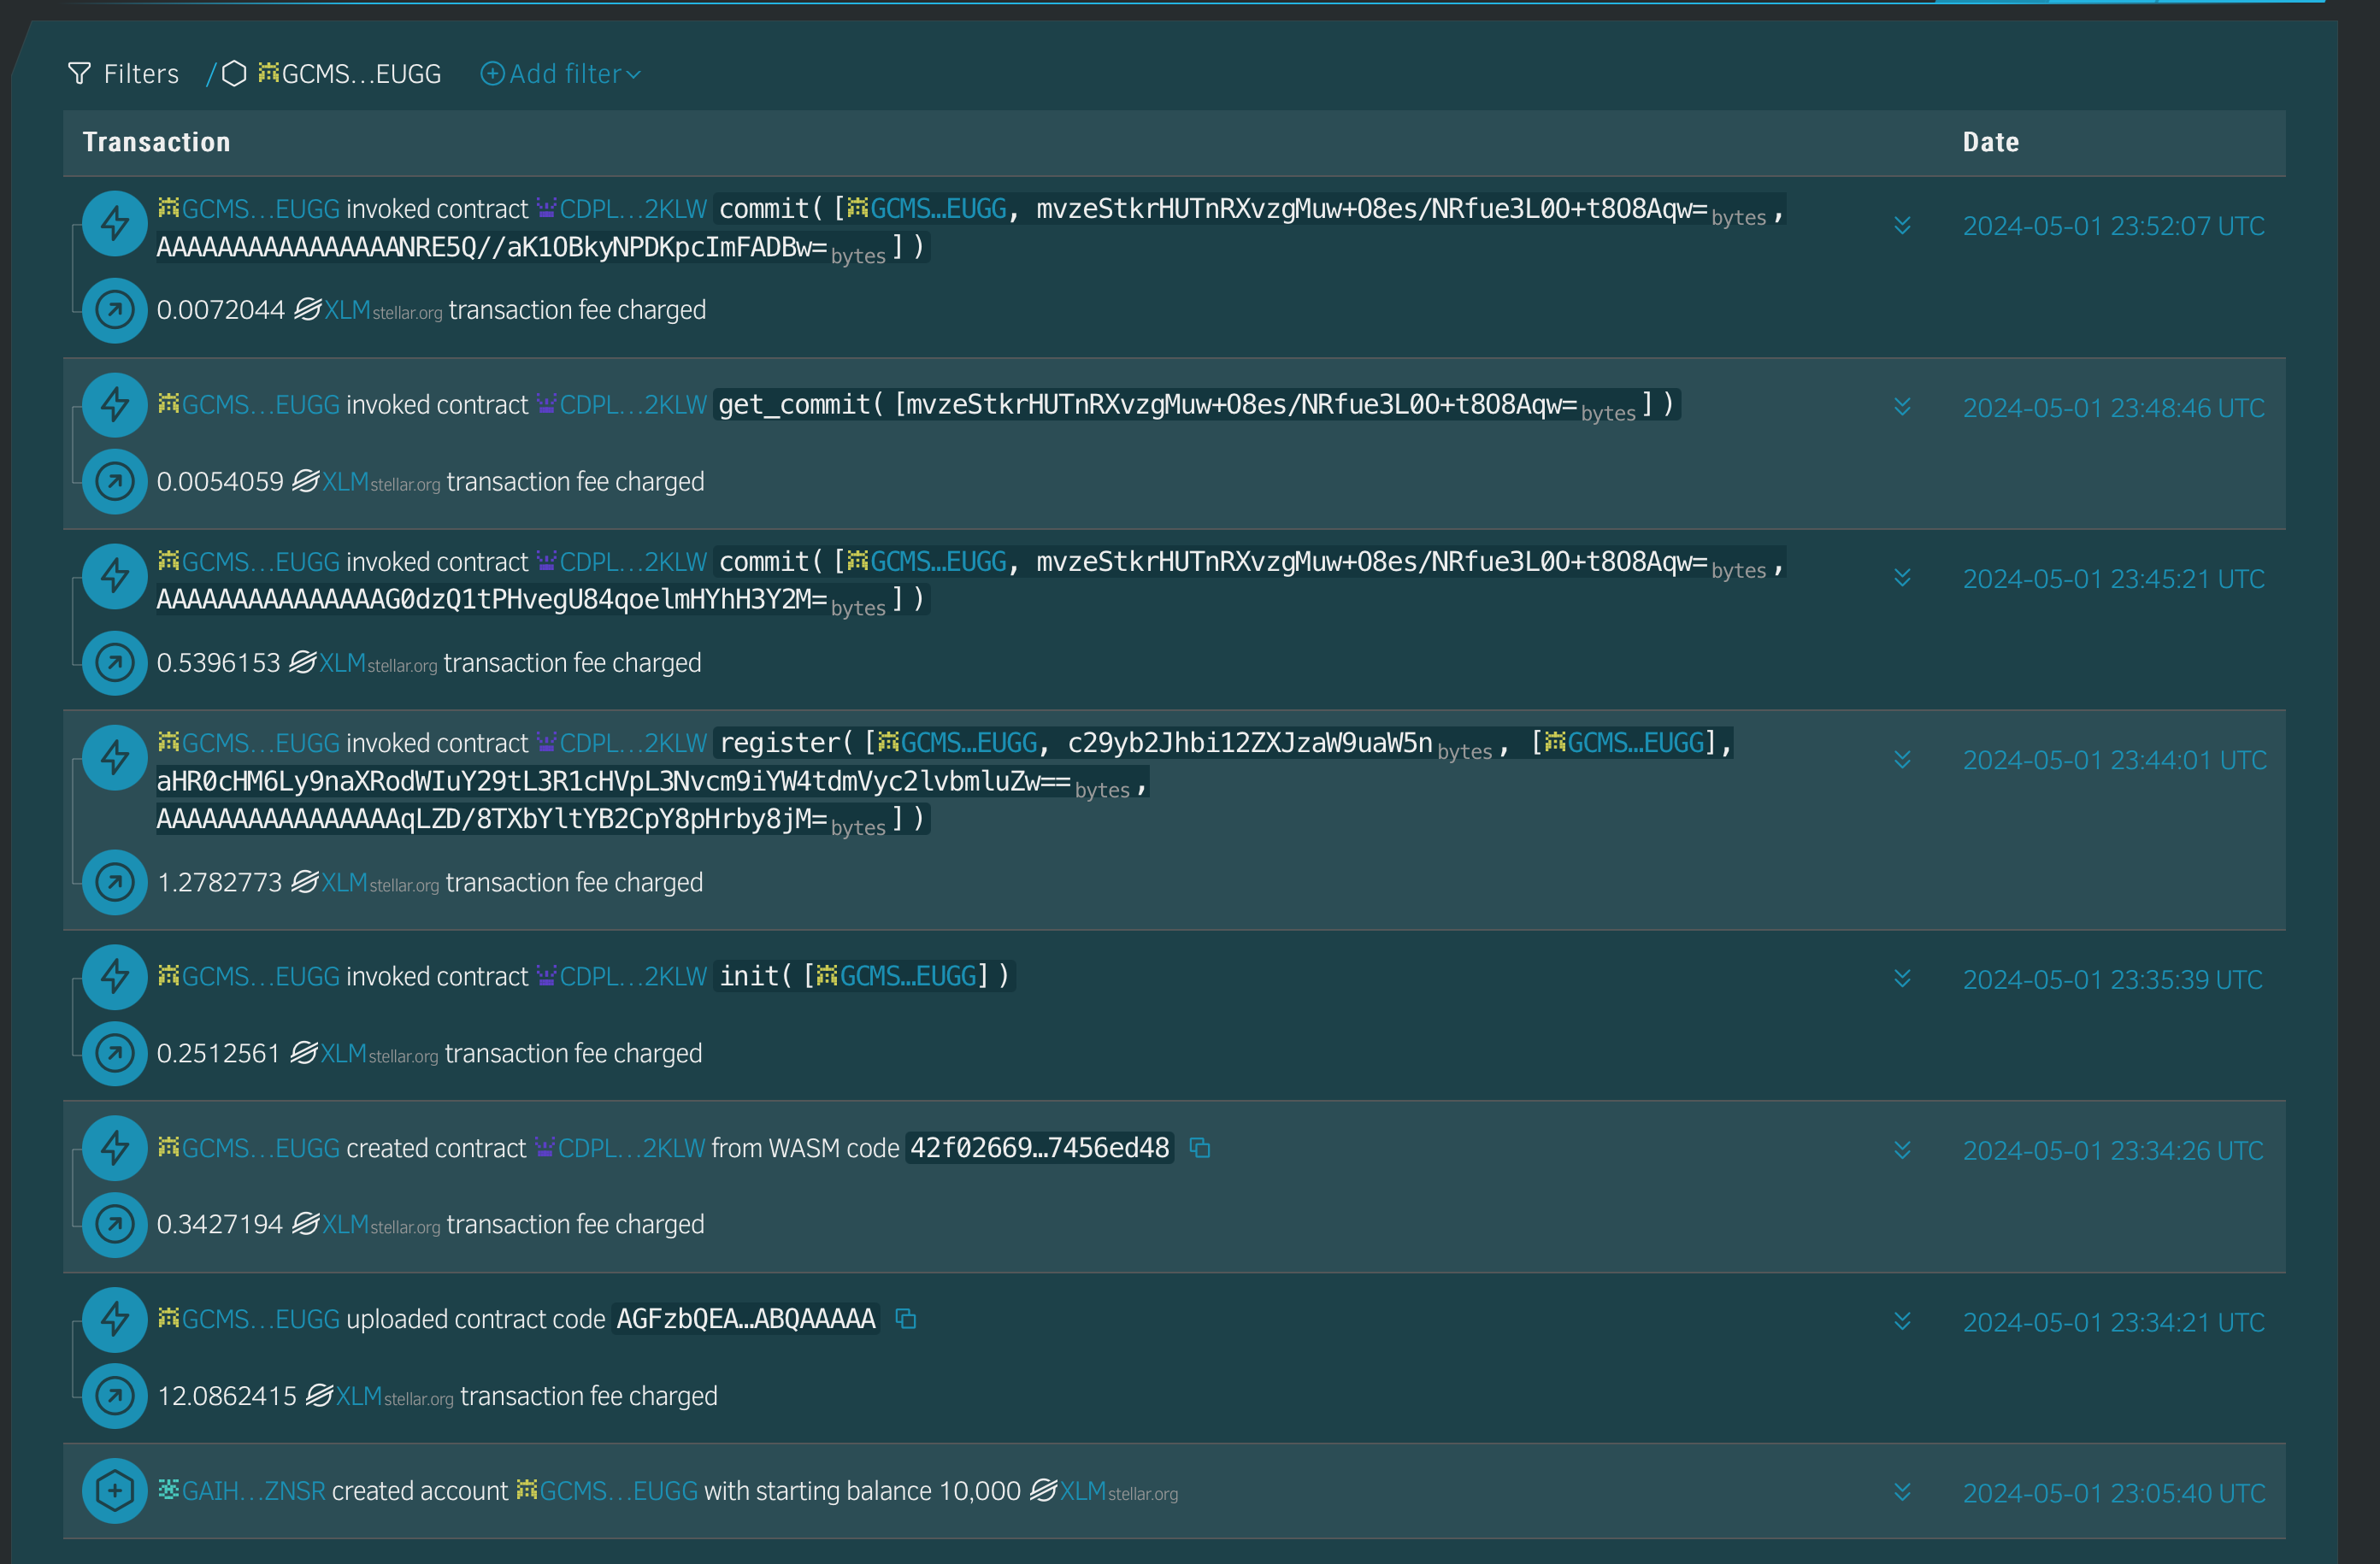Click the fee arrow icon beside 0.5396153 XLM
This screenshot has height=1564, width=2380.
[115, 662]
